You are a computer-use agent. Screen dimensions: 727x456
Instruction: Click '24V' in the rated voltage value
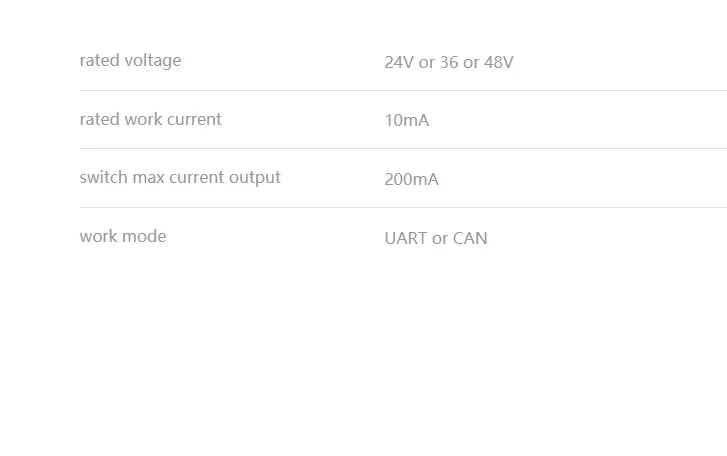click(x=399, y=63)
